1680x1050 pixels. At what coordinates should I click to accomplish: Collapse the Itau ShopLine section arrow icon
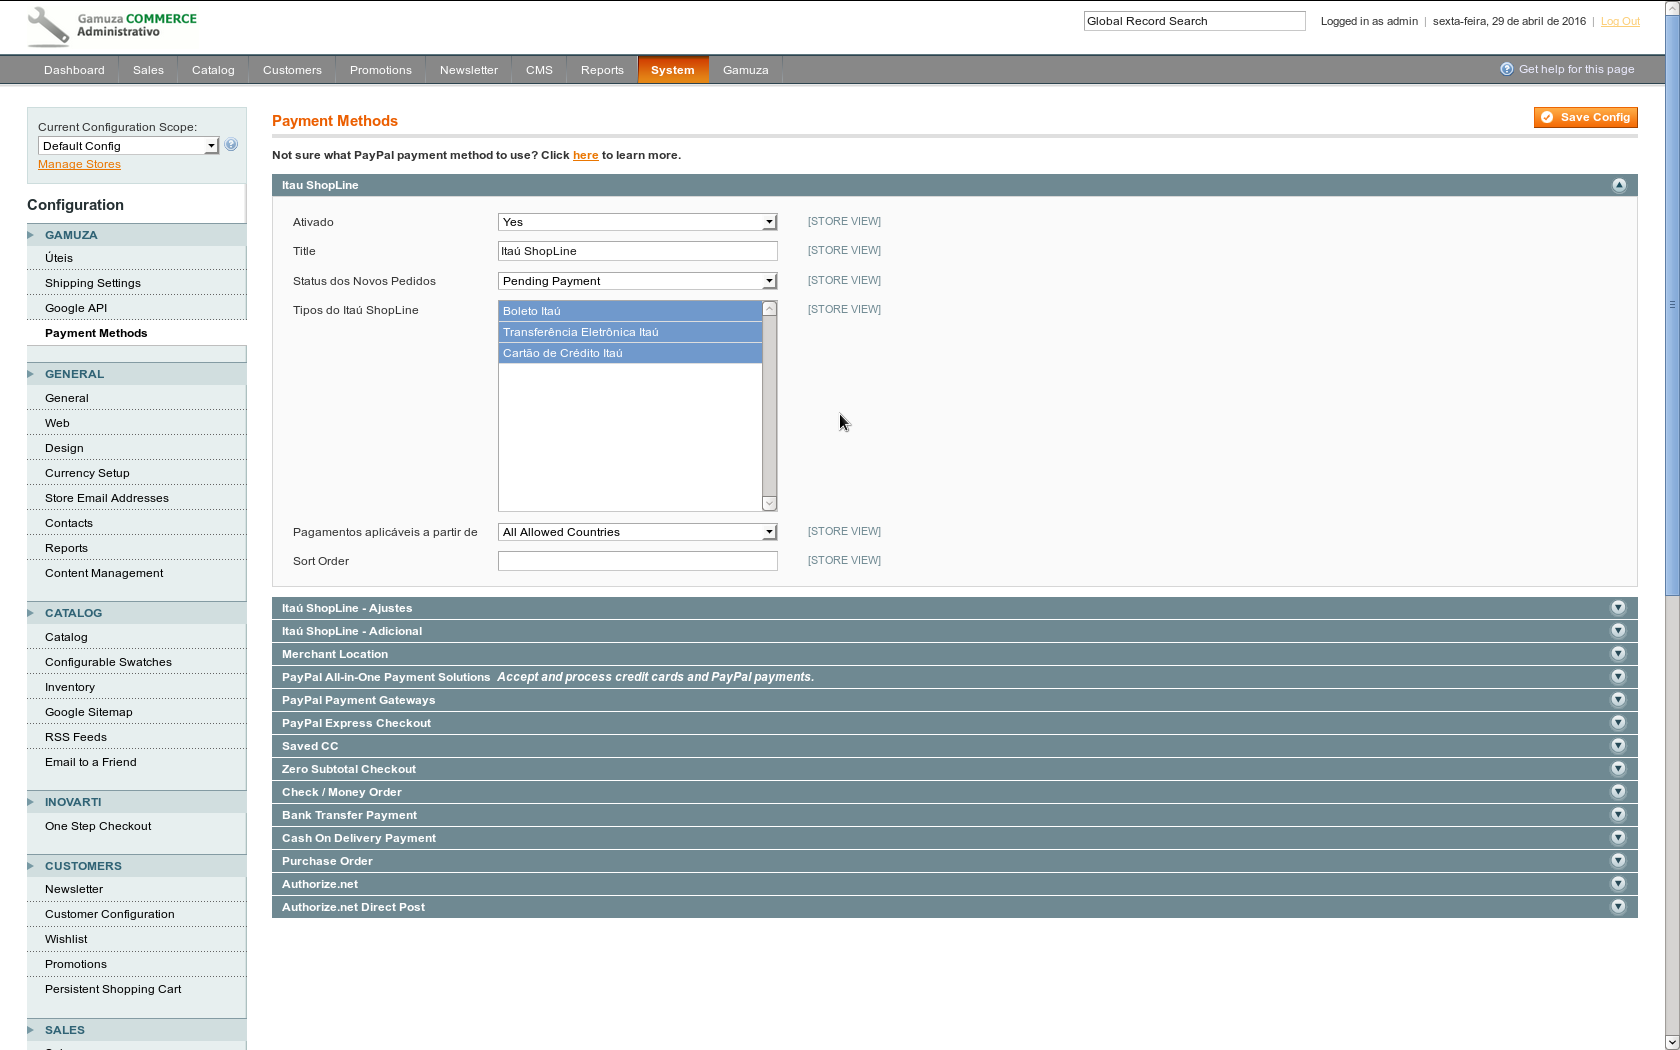click(x=1619, y=185)
